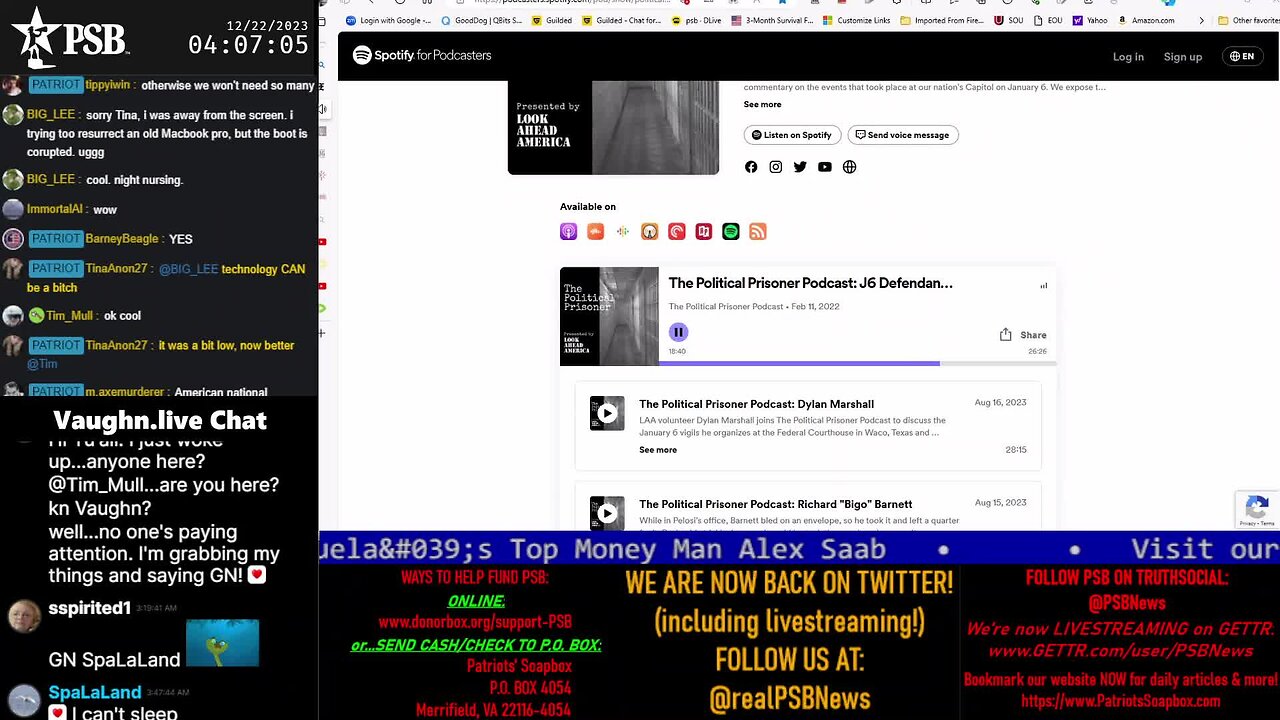Click the Send voice message button

[x=903, y=135]
